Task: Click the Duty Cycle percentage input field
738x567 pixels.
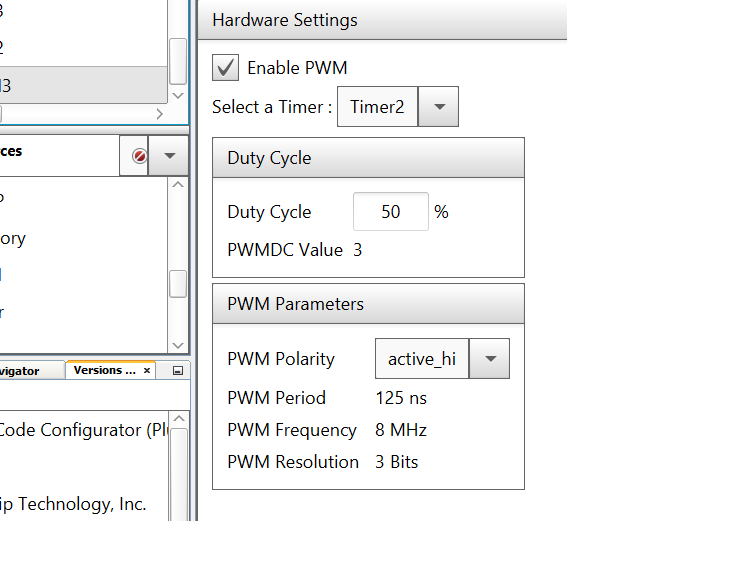Action: (x=390, y=212)
